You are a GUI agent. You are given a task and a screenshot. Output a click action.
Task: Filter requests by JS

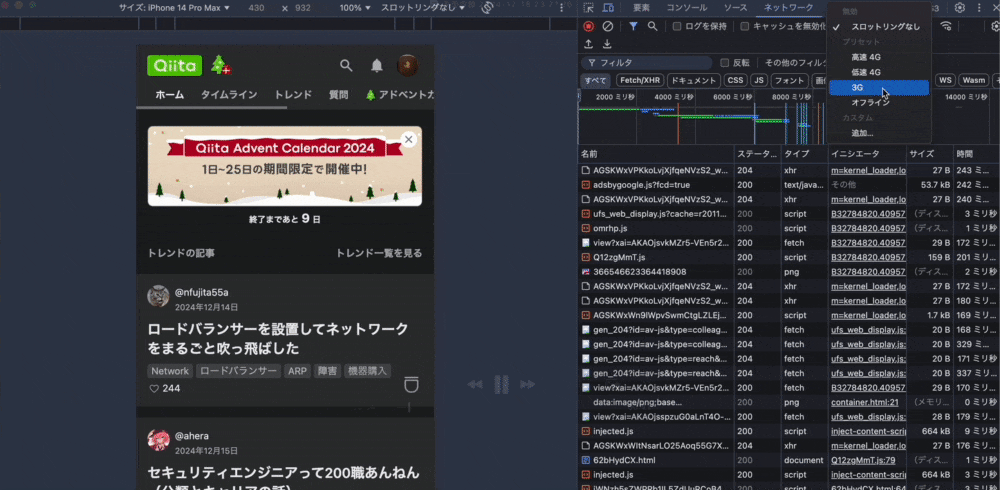coord(758,80)
